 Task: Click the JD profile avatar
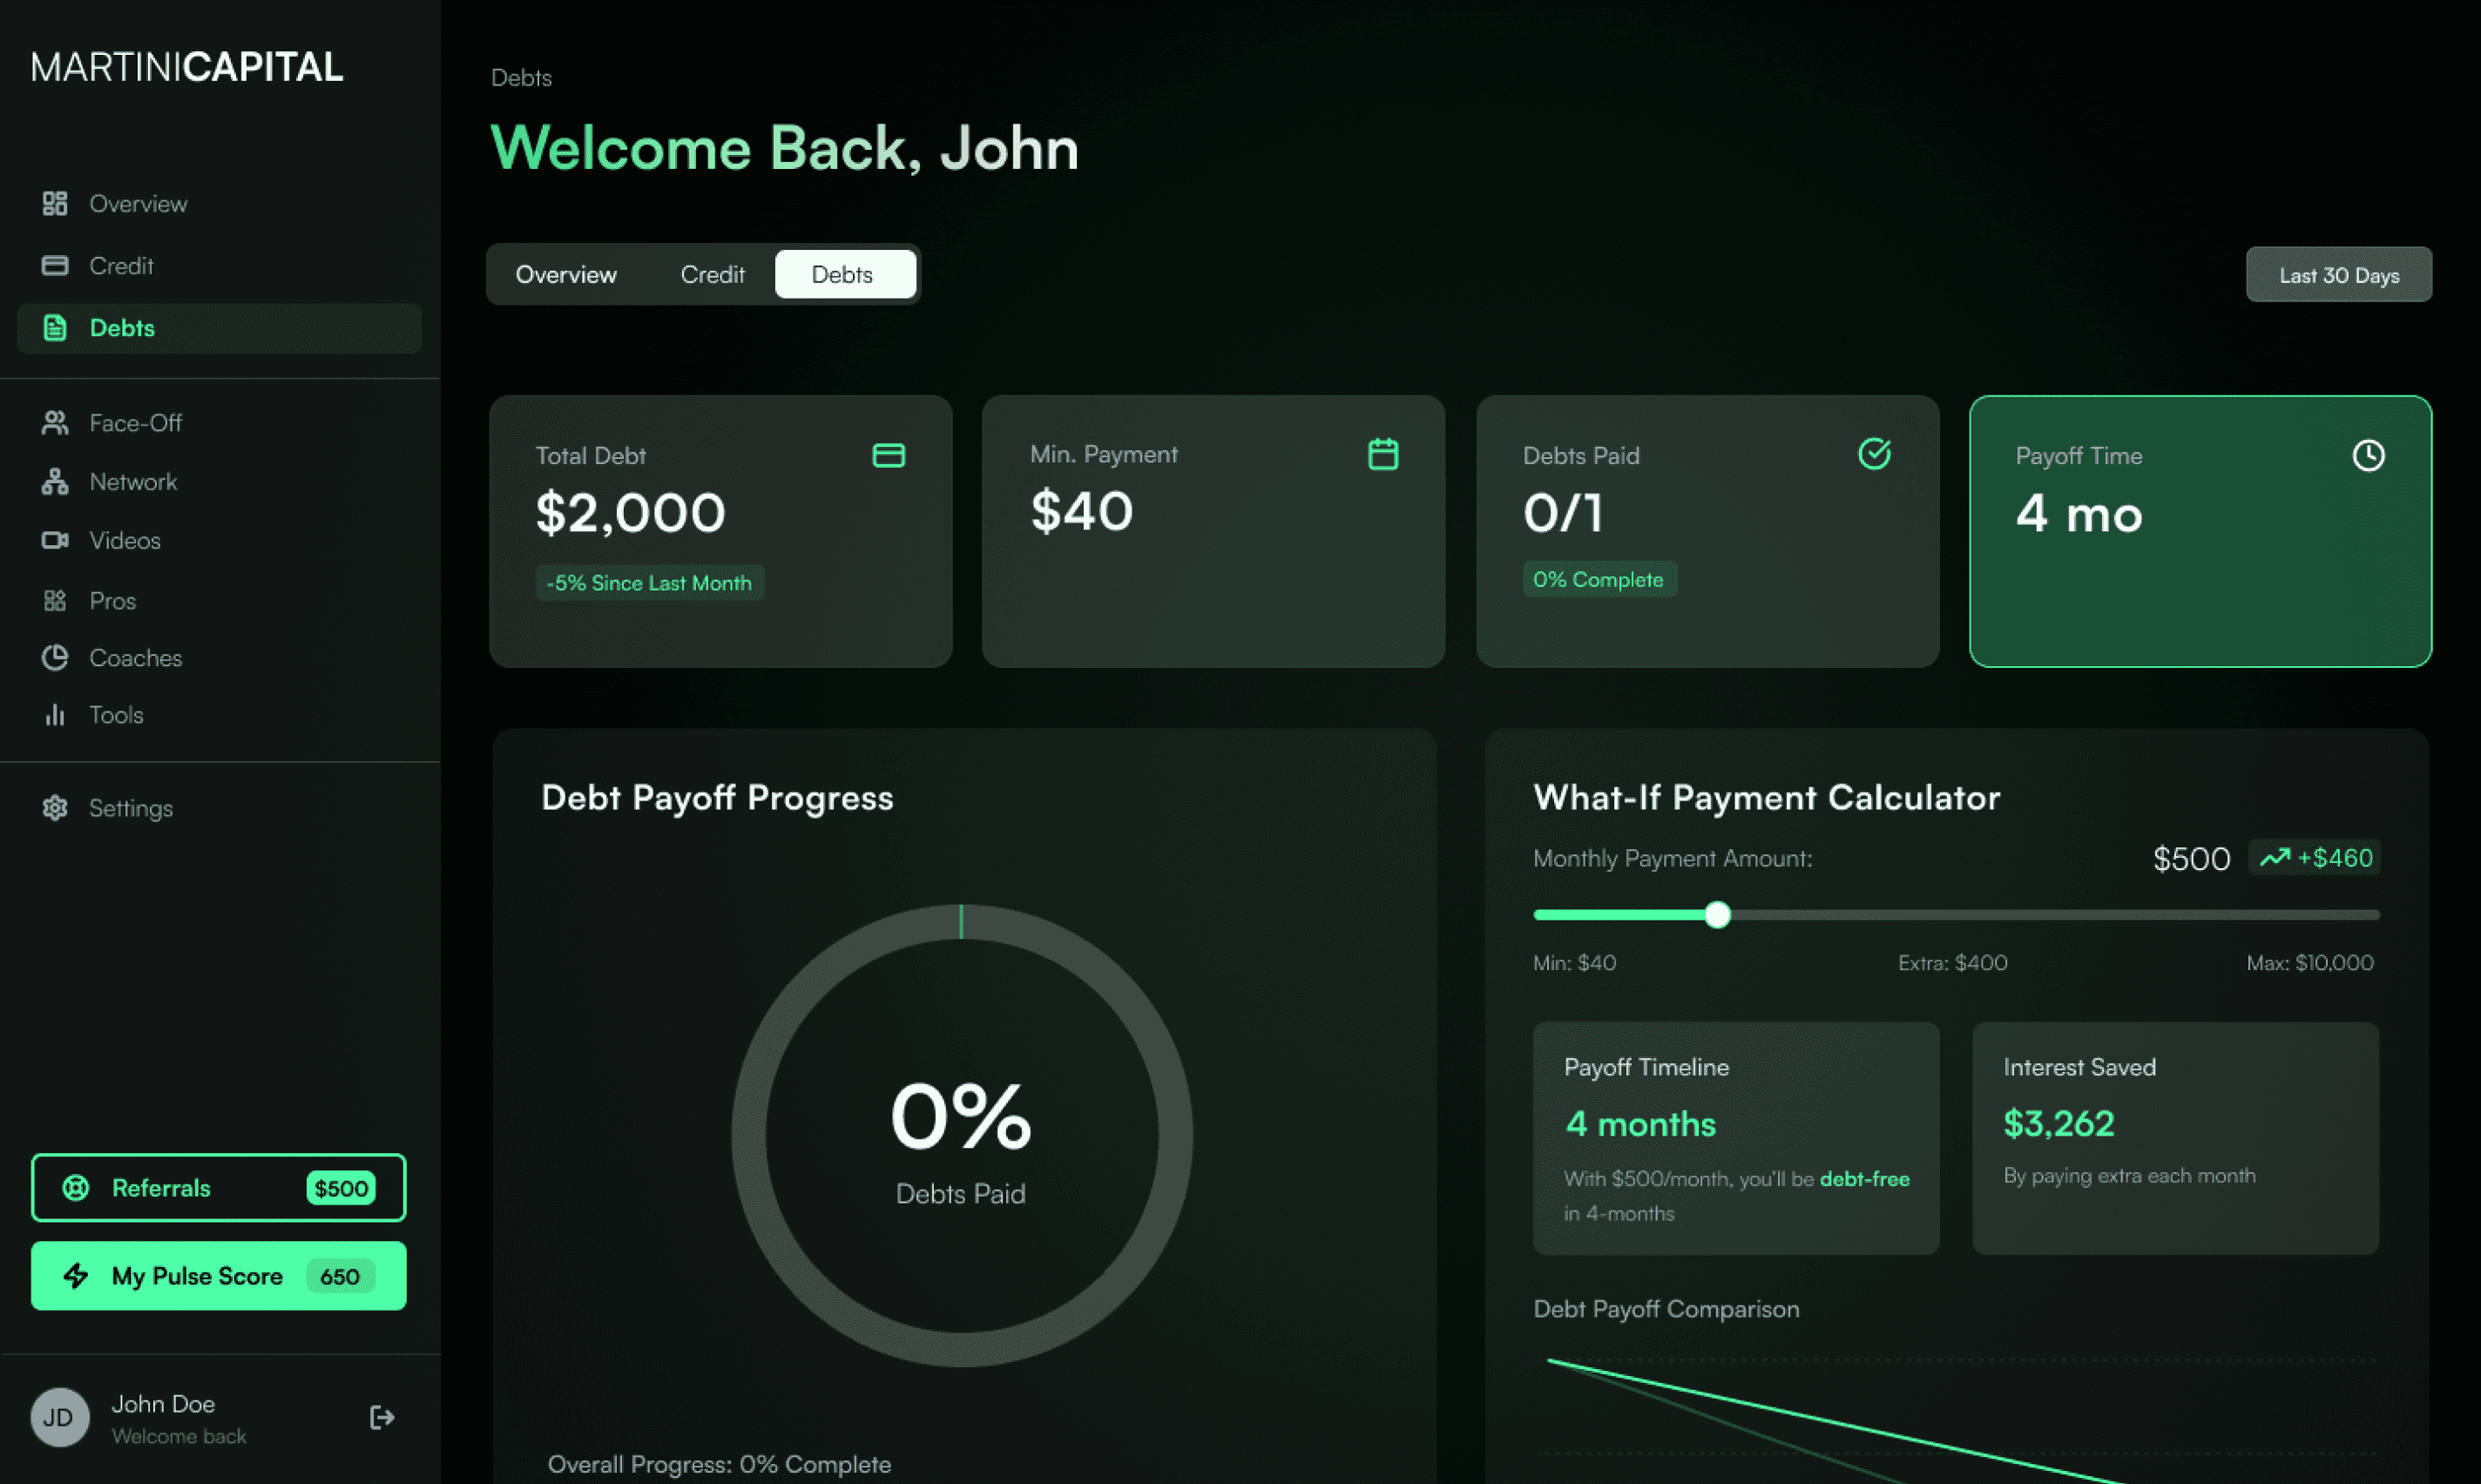coord(59,1417)
